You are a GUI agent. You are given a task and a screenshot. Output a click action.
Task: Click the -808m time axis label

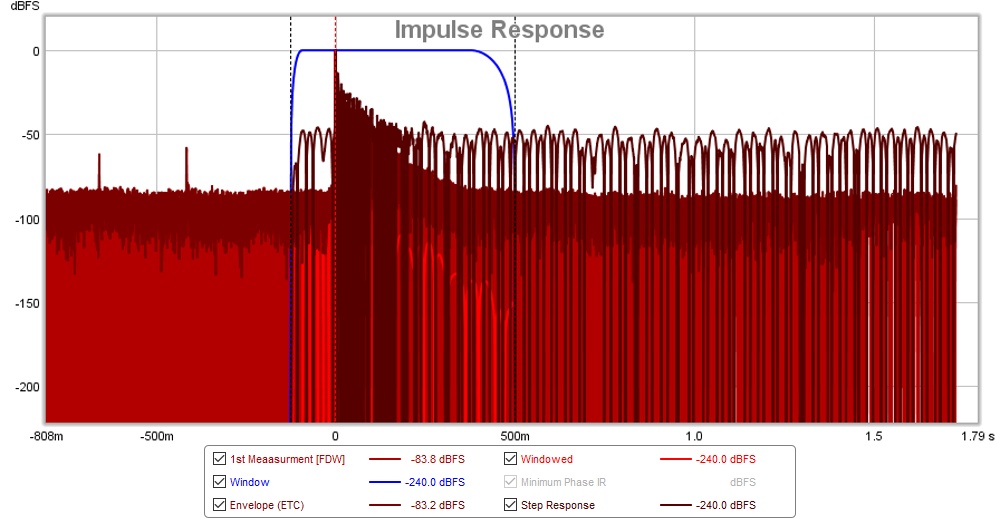pyautogui.click(x=47, y=436)
